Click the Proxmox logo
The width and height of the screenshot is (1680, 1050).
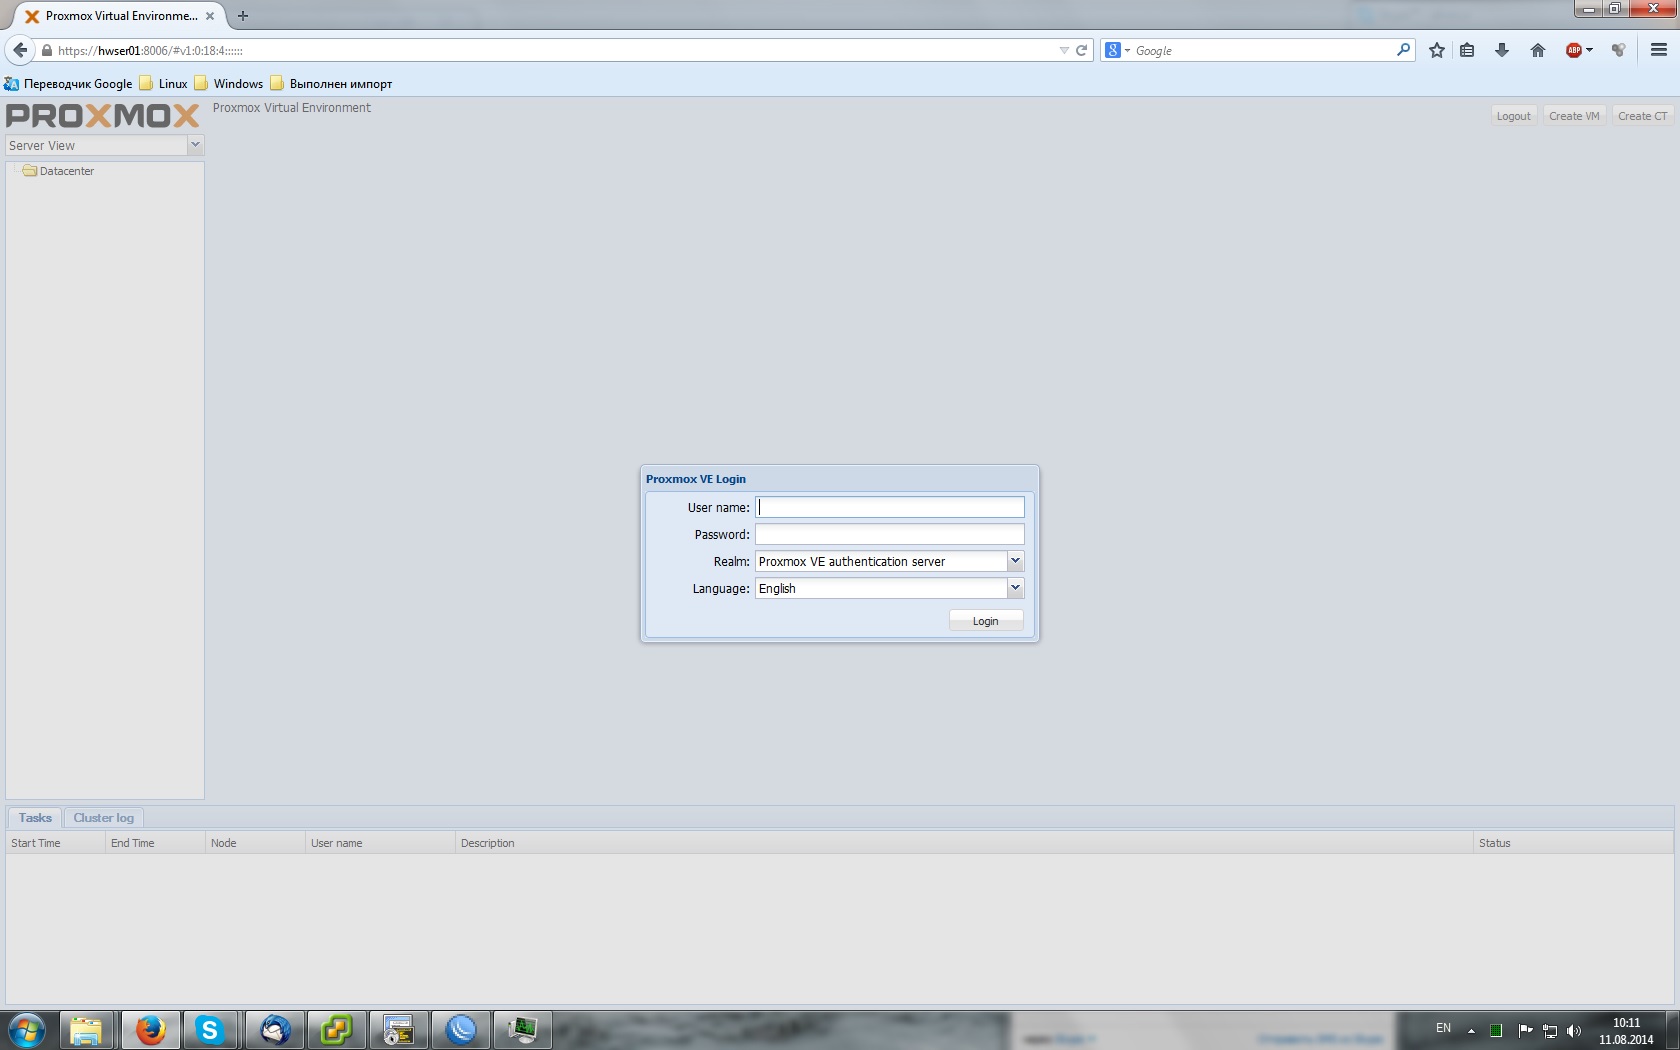coord(103,115)
